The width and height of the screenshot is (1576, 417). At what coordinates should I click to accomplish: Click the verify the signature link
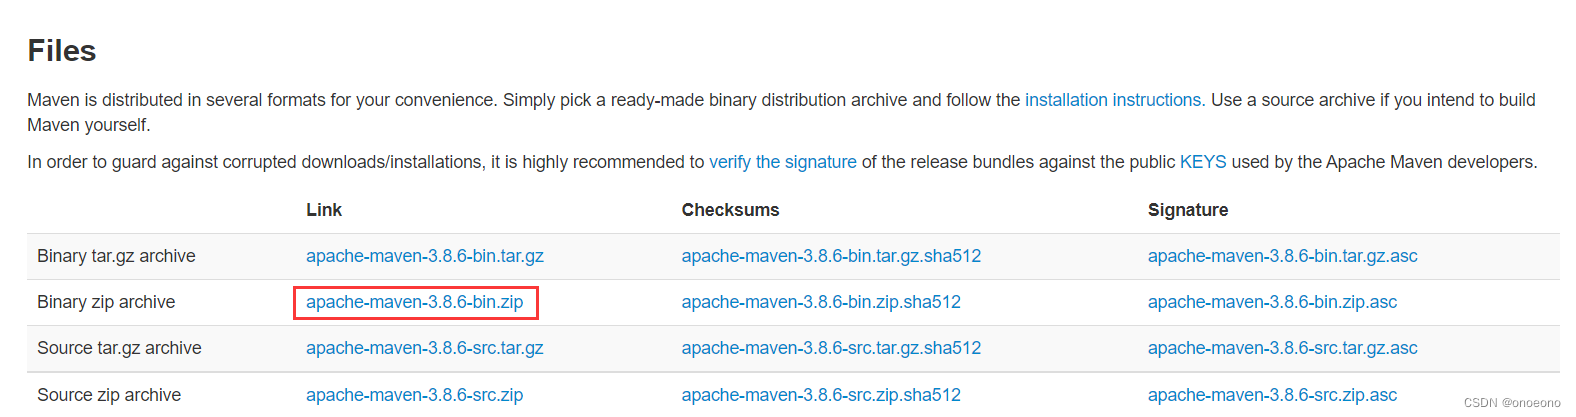tap(782, 162)
